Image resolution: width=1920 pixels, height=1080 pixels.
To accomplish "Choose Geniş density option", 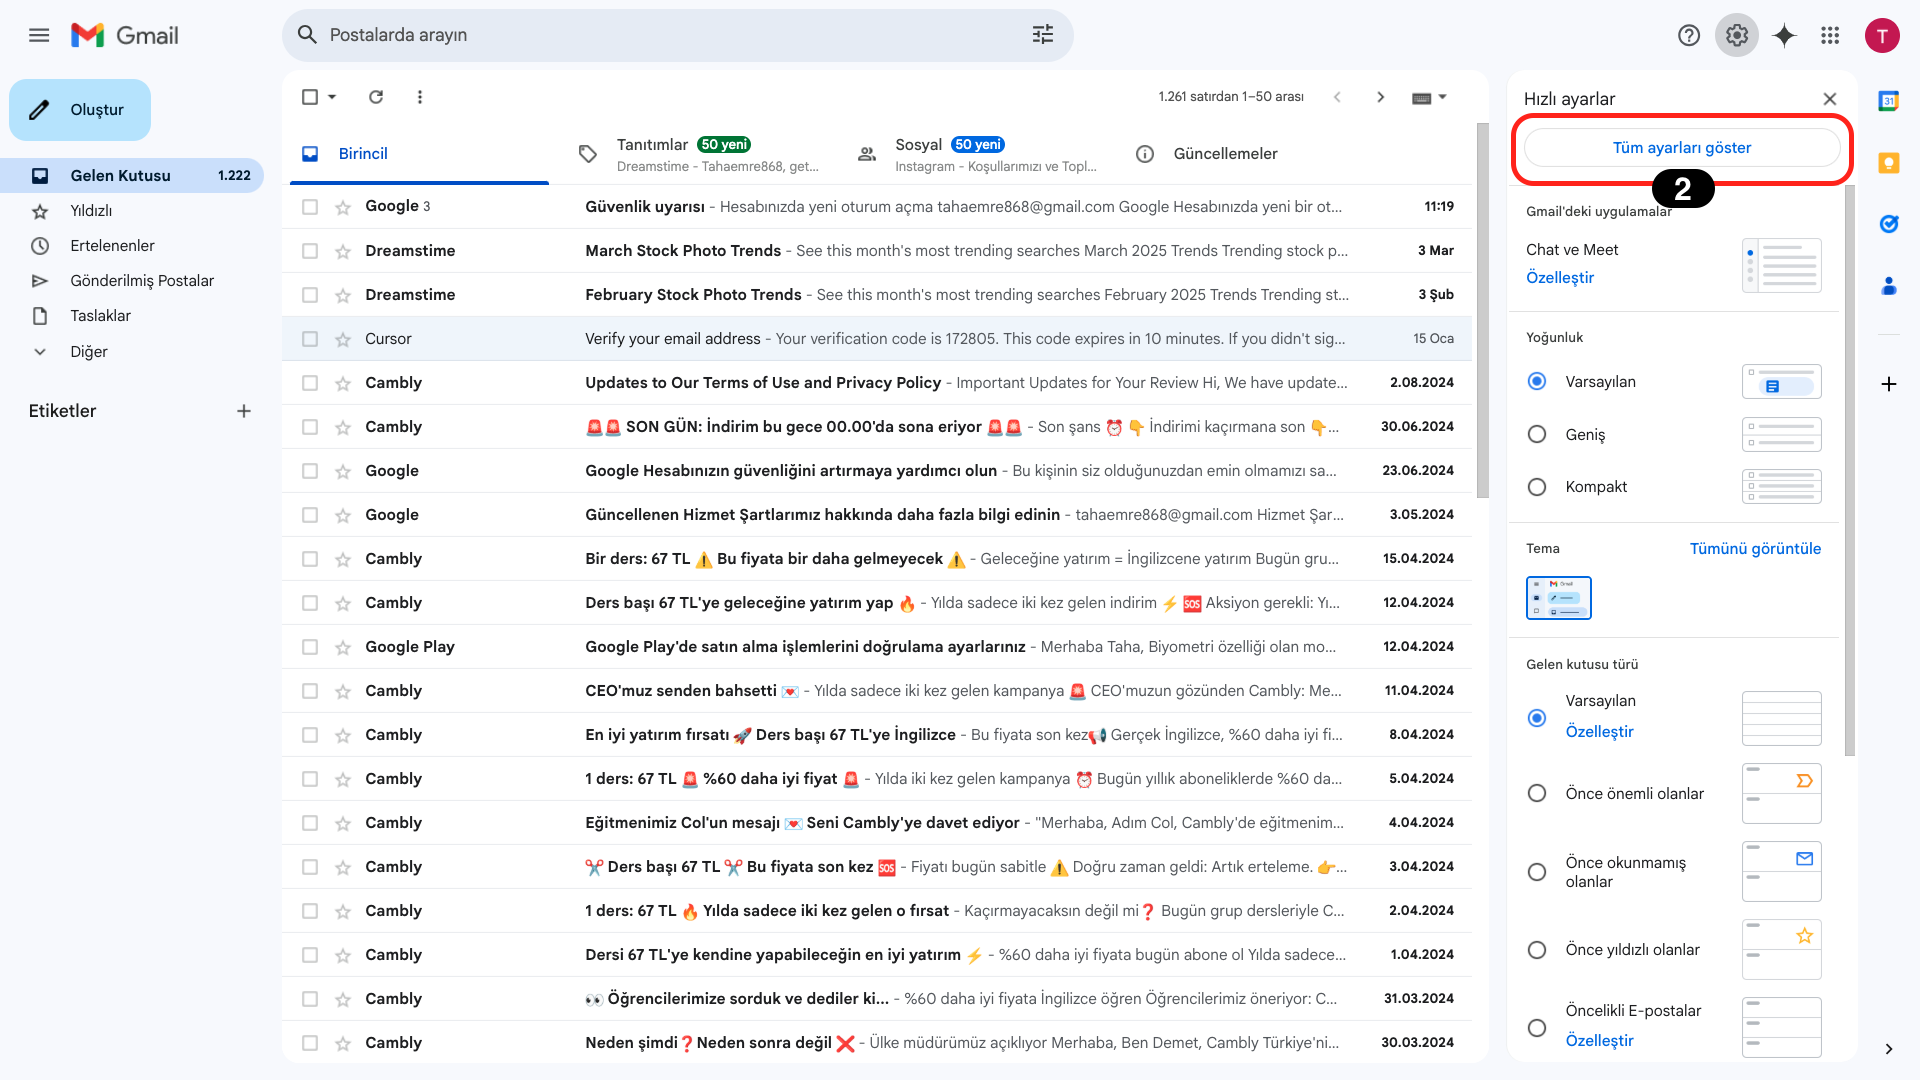I will click(1537, 434).
